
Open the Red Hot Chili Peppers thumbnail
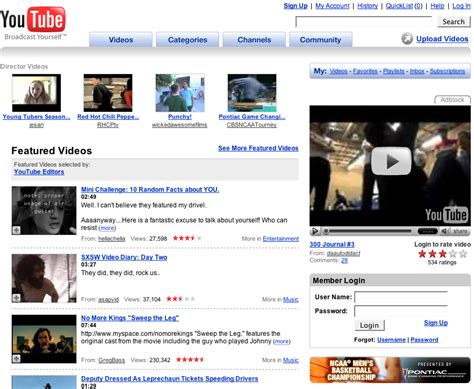point(108,93)
